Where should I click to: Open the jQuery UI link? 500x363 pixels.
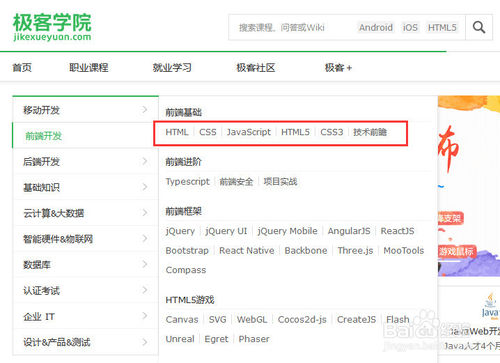pos(226,231)
